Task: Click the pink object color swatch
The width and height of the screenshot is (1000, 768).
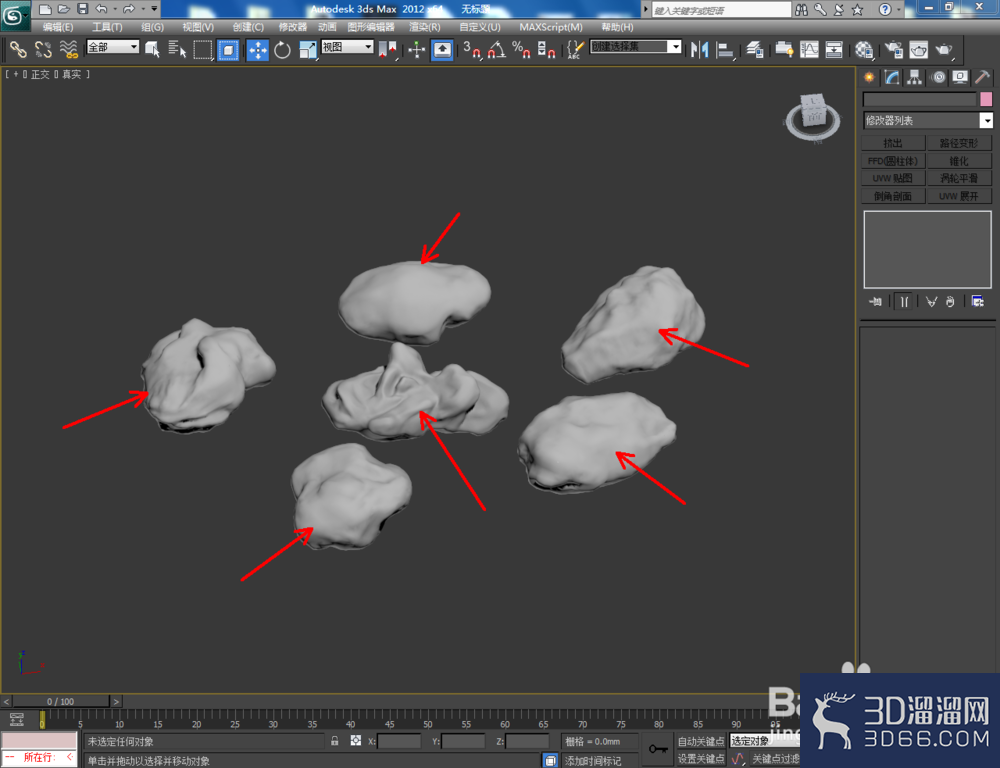Action: click(986, 99)
